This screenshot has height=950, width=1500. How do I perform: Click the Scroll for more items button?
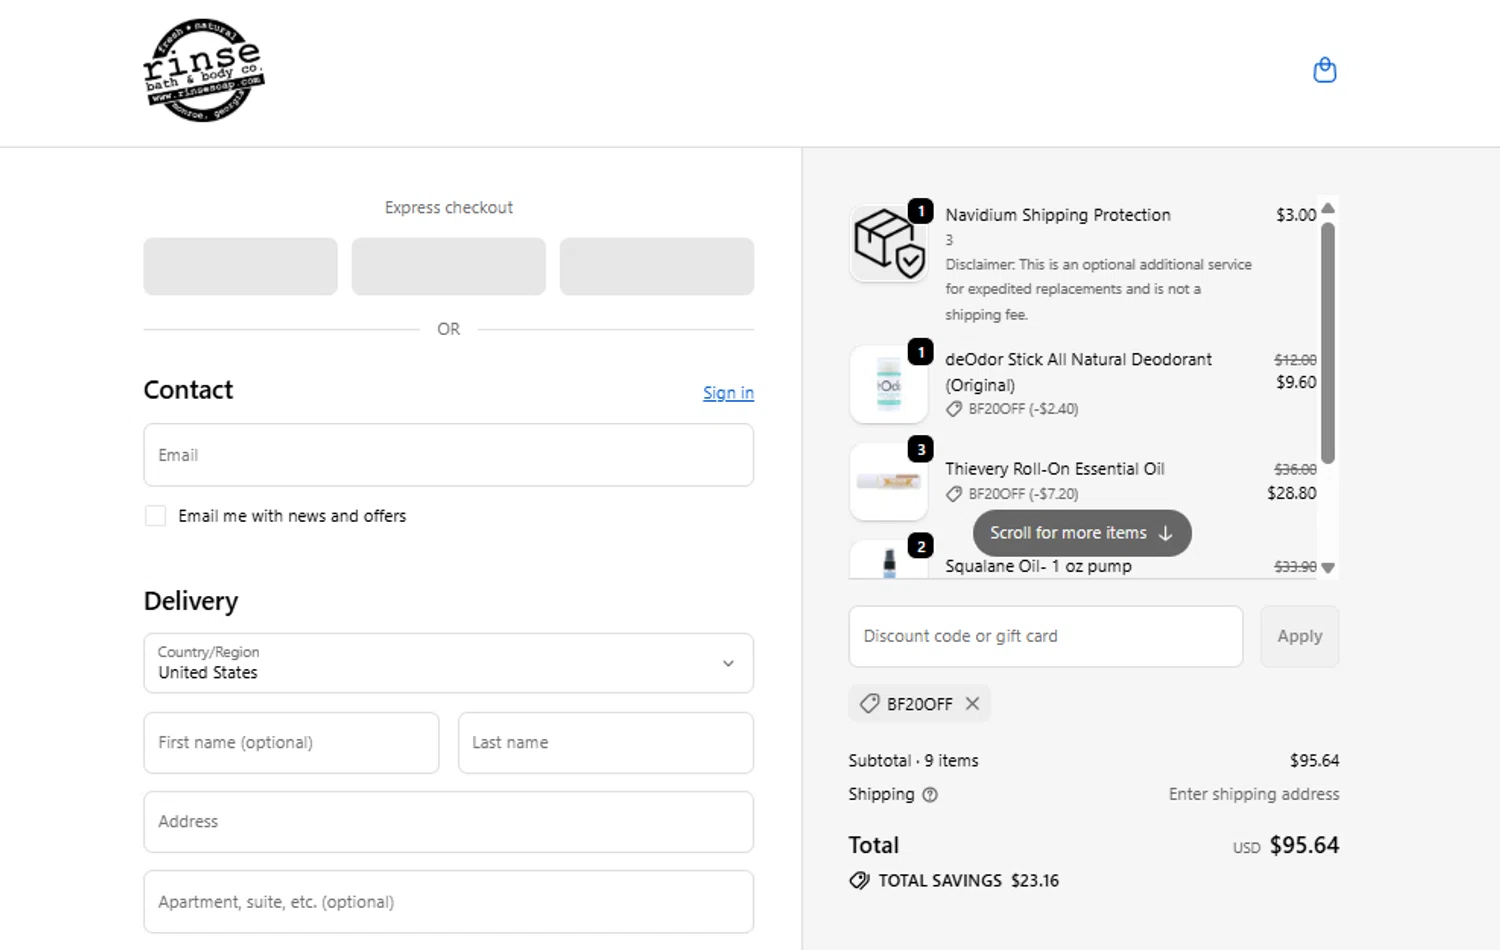(1082, 533)
